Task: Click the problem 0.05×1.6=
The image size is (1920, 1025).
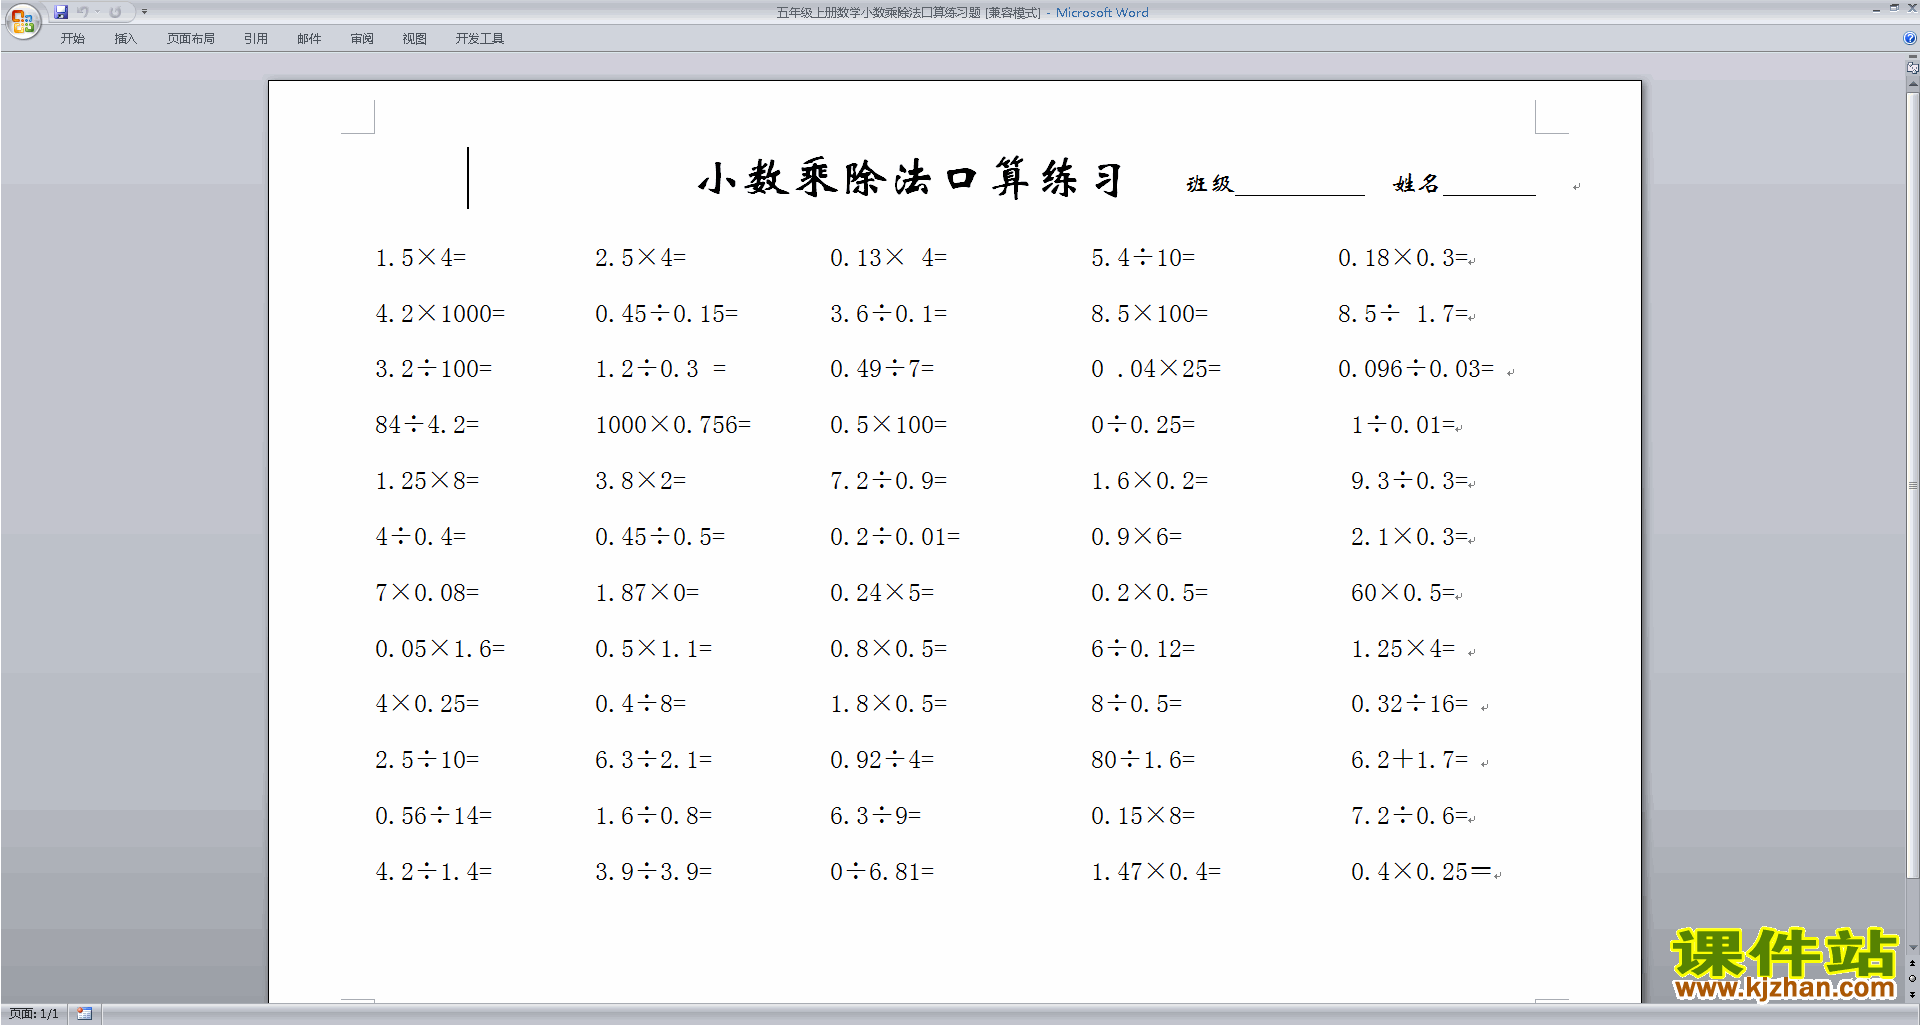Action: (440, 649)
